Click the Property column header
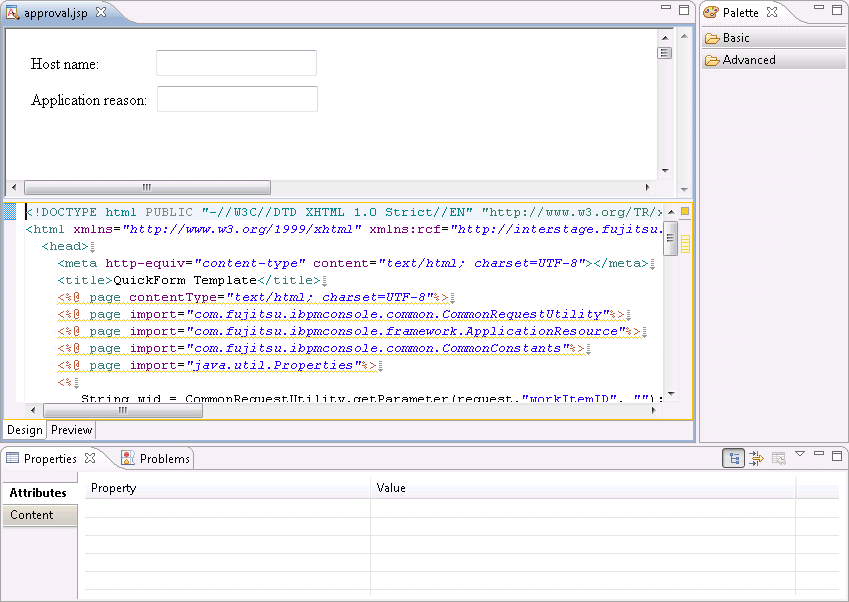The width and height of the screenshot is (849, 602). pos(227,488)
